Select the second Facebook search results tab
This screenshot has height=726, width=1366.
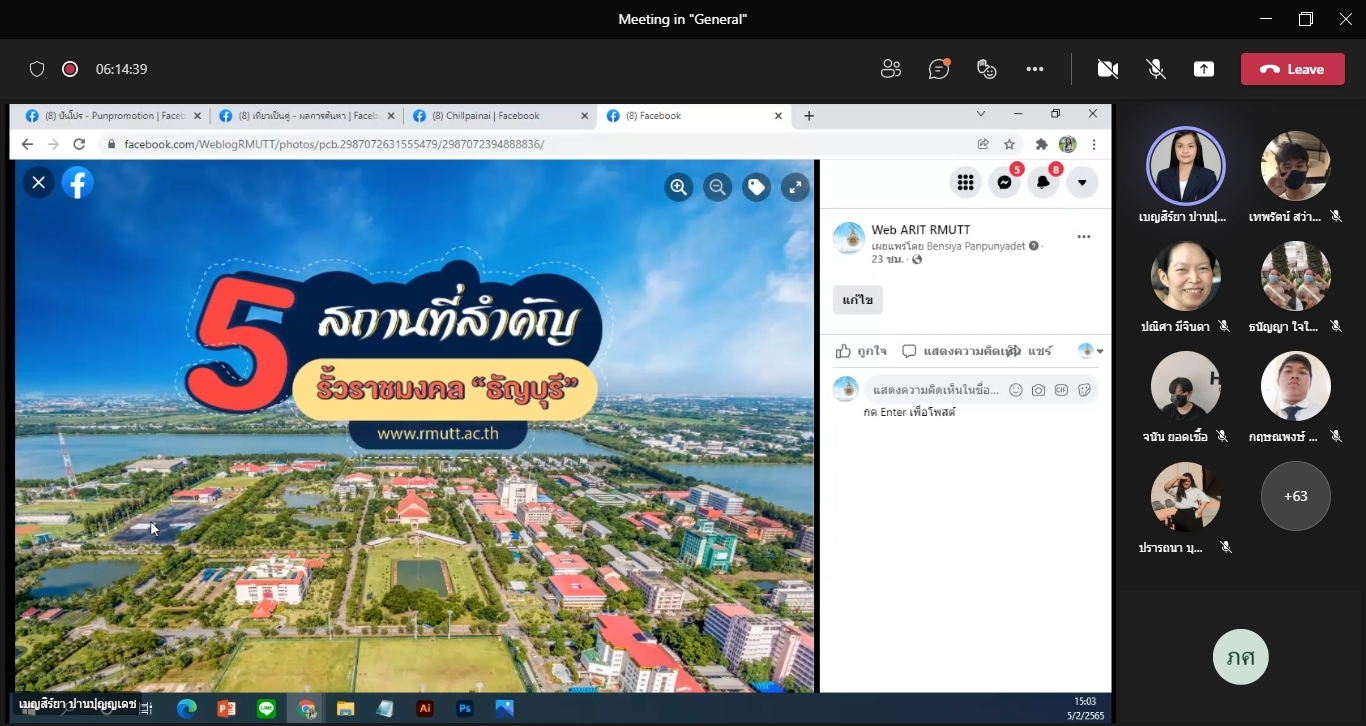click(x=305, y=116)
